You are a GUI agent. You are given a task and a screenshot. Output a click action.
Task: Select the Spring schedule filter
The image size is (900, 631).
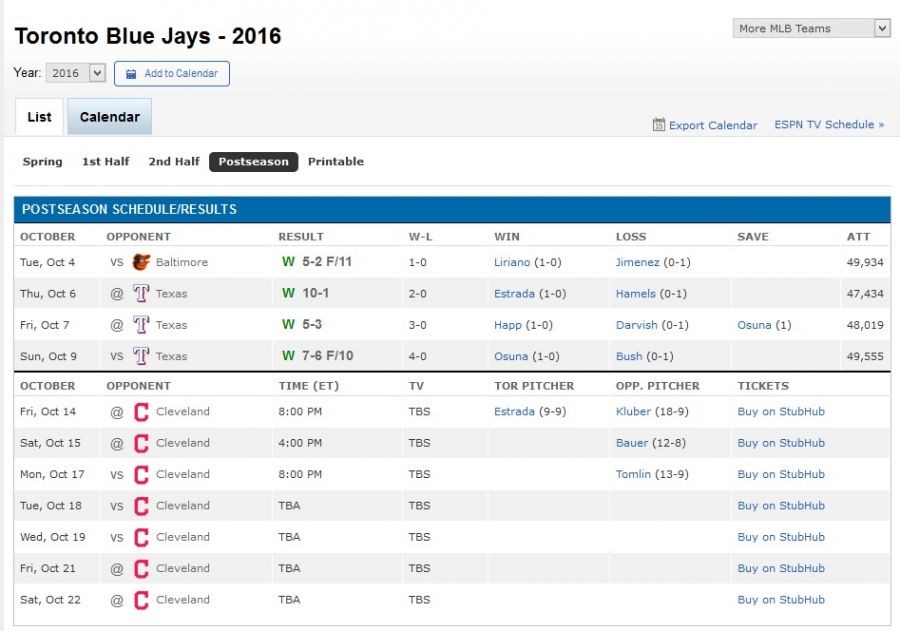coord(42,161)
